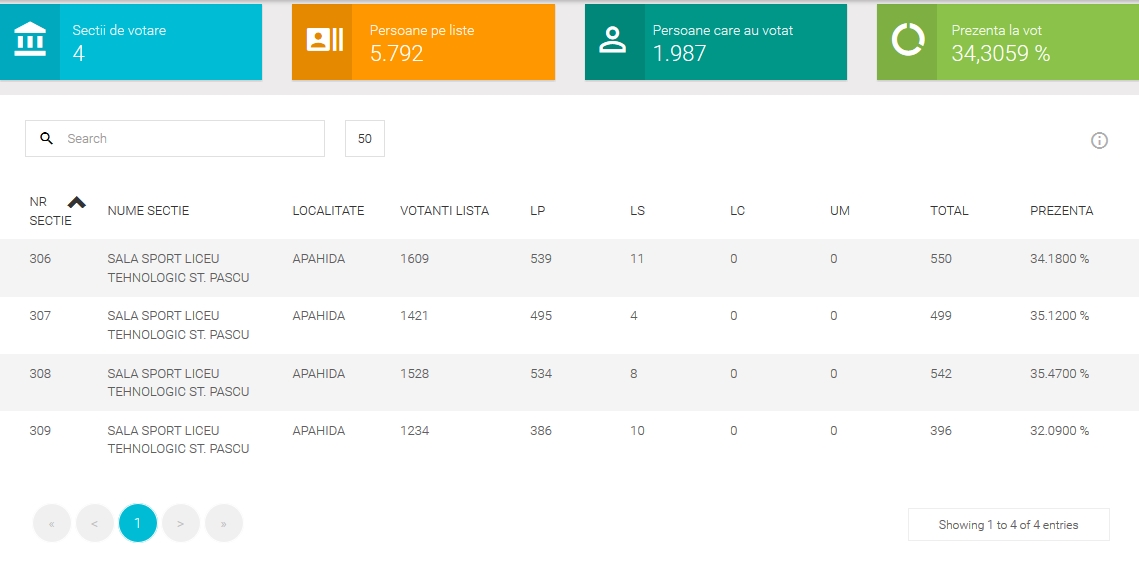The image size is (1139, 567).
Task: Sort table by TOTAL column
Action: click(x=949, y=211)
